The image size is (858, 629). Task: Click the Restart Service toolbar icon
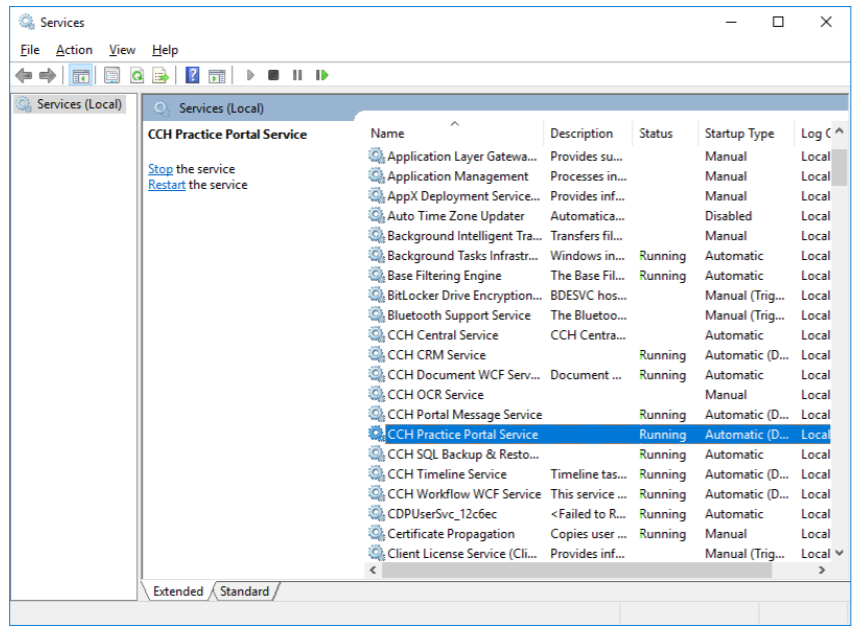(x=322, y=75)
